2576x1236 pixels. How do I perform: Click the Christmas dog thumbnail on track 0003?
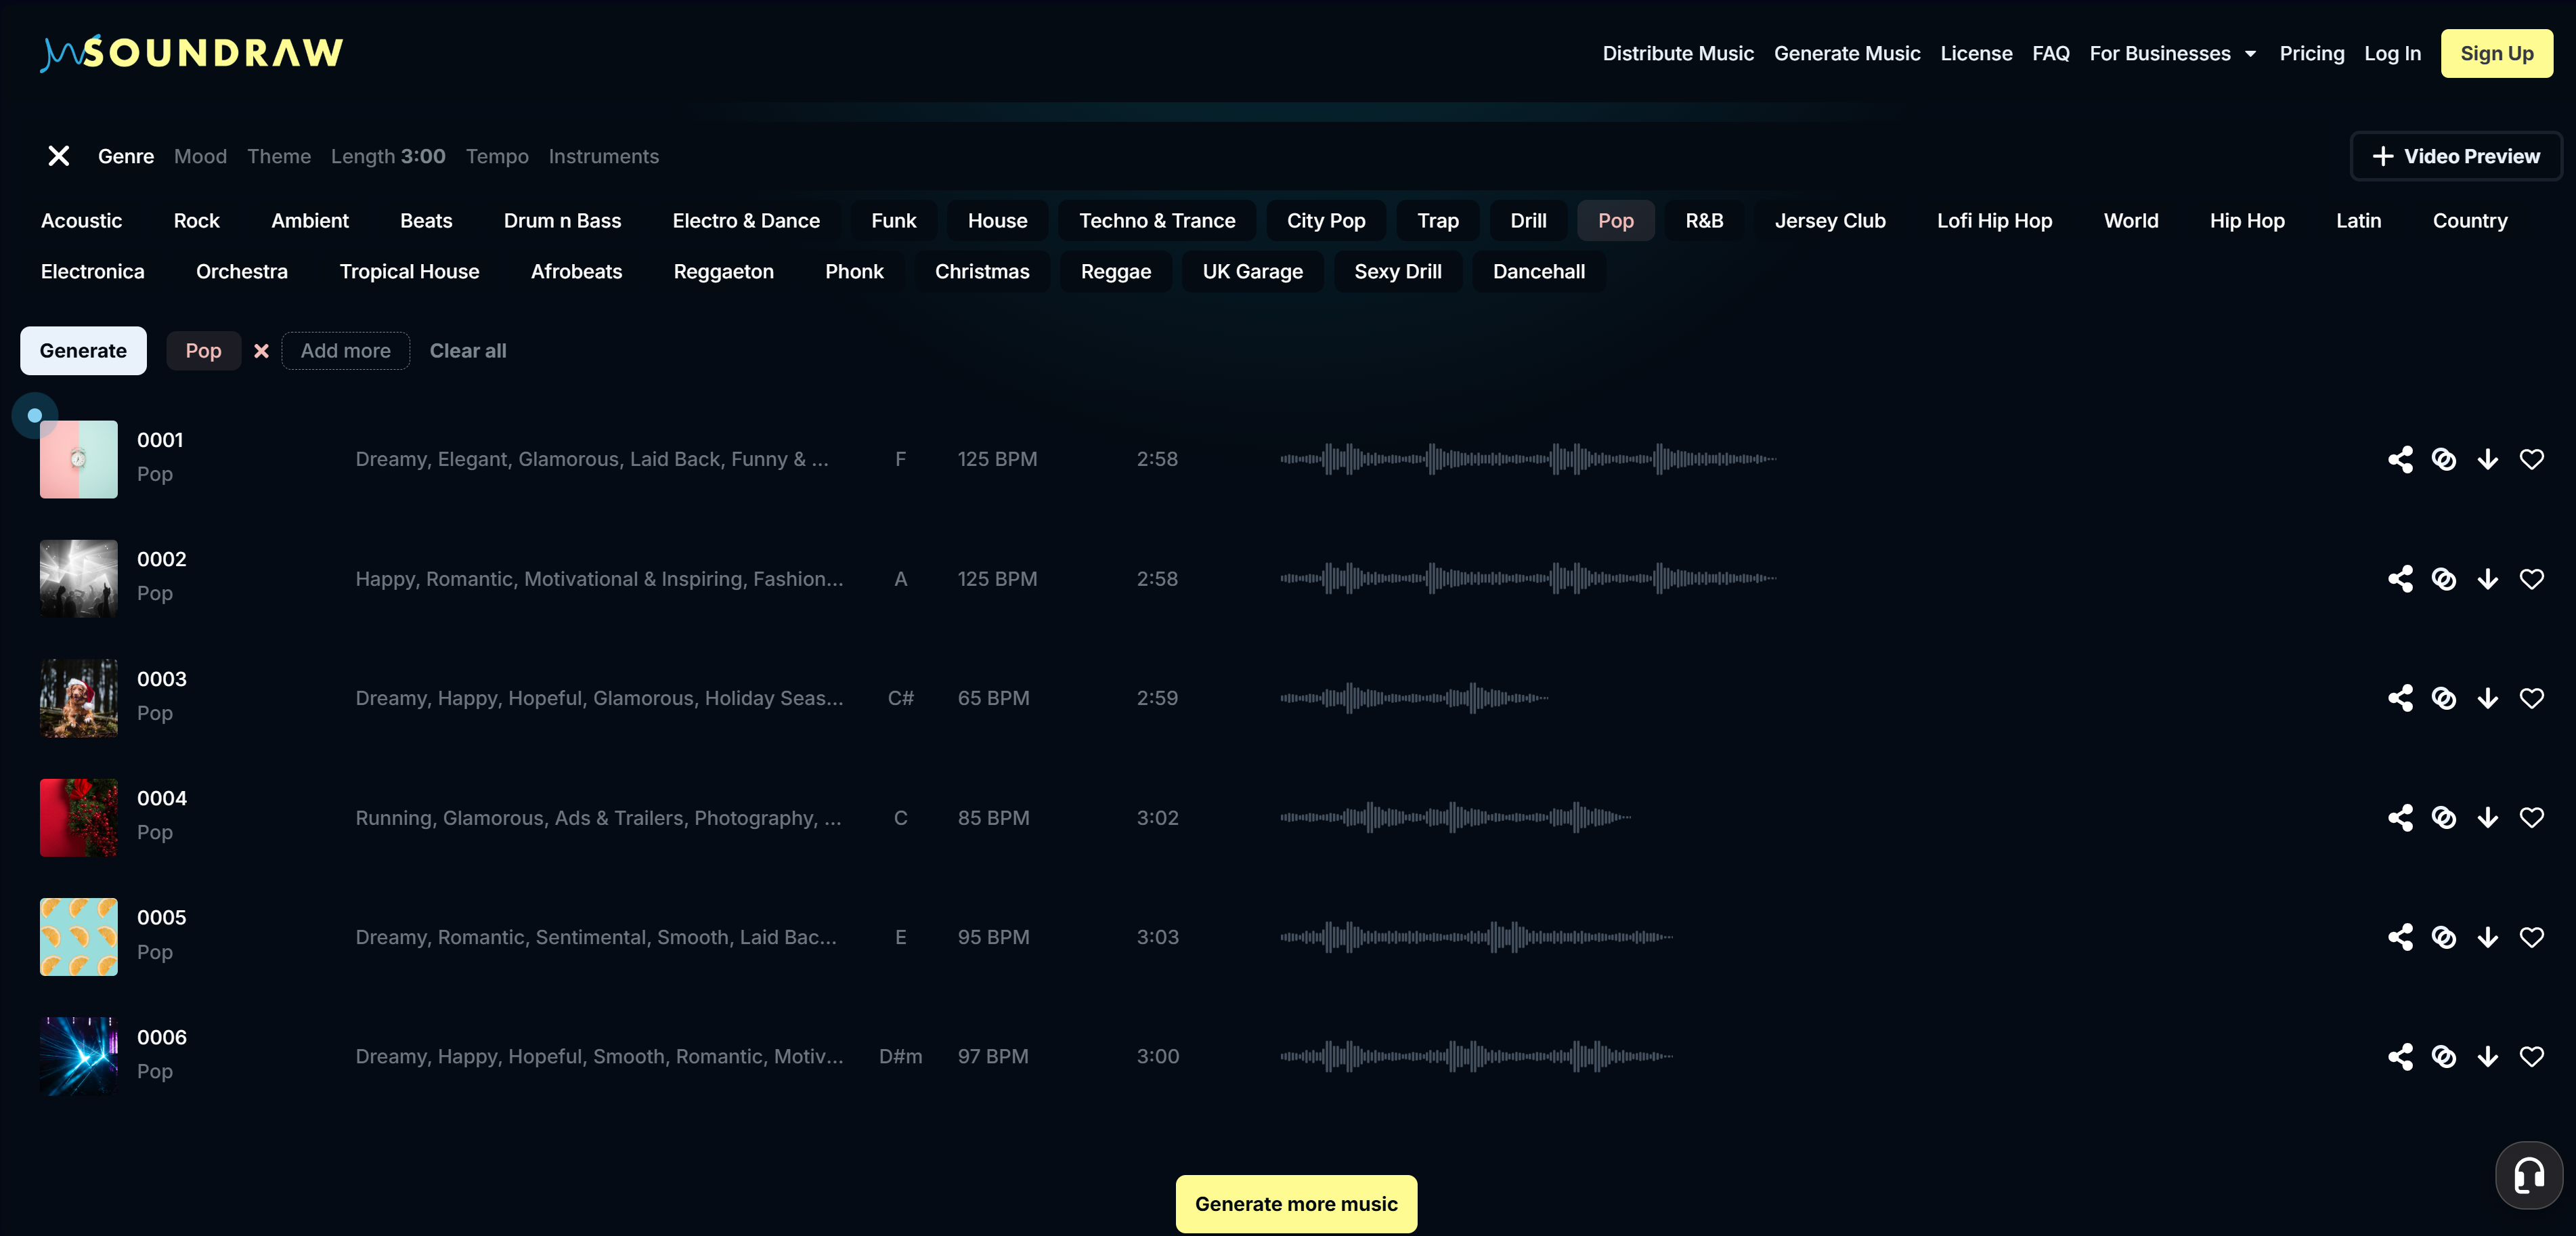click(78, 698)
